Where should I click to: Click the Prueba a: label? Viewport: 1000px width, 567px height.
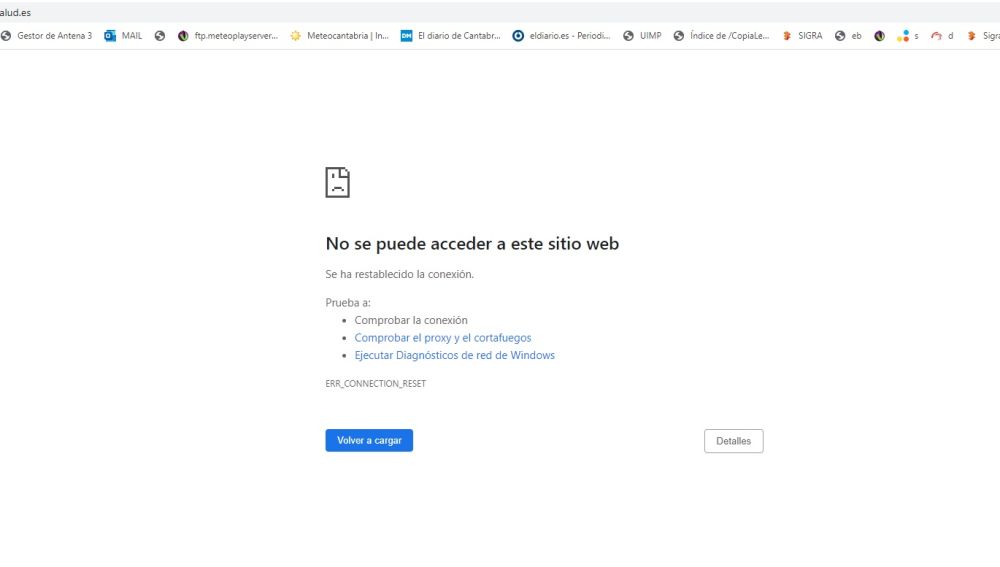tap(348, 302)
